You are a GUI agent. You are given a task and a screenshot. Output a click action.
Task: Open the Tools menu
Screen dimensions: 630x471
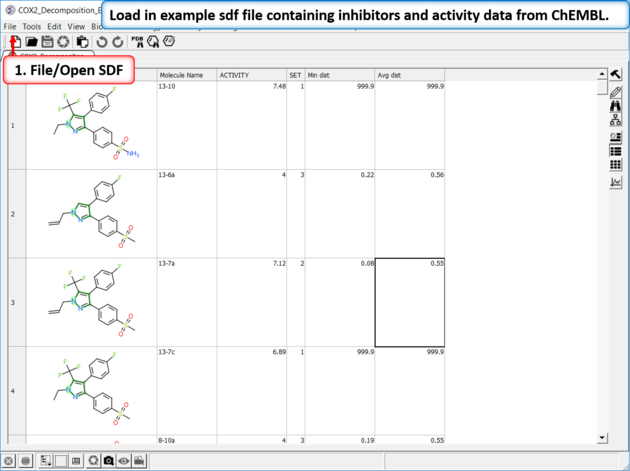(32, 26)
